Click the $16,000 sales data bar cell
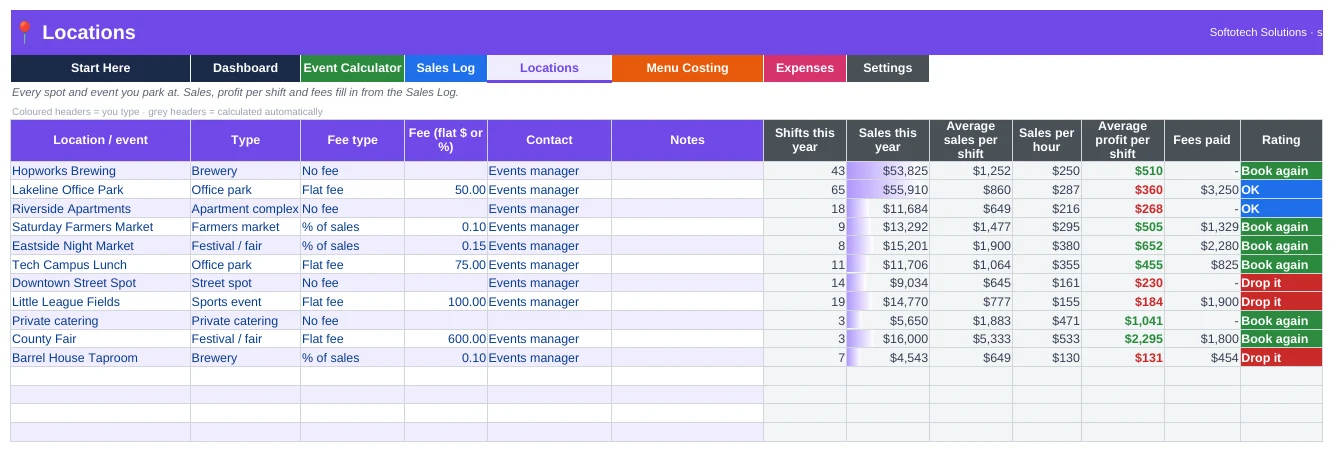The width and height of the screenshot is (1333, 452). (887, 339)
